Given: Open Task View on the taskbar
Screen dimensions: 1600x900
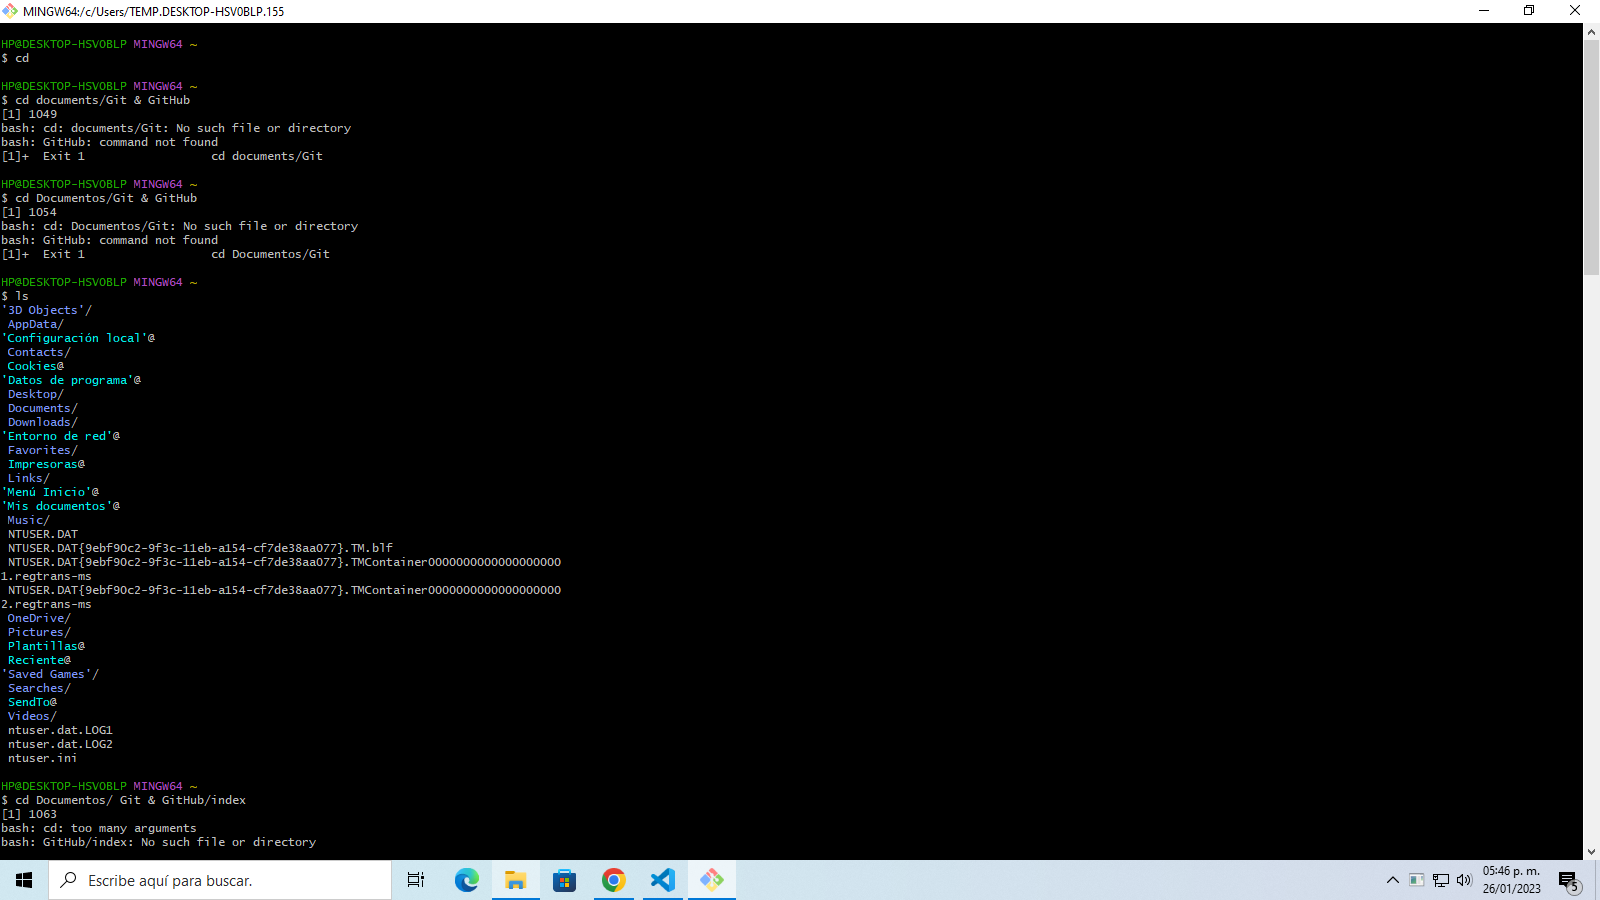Looking at the screenshot, I should [416, 880].
